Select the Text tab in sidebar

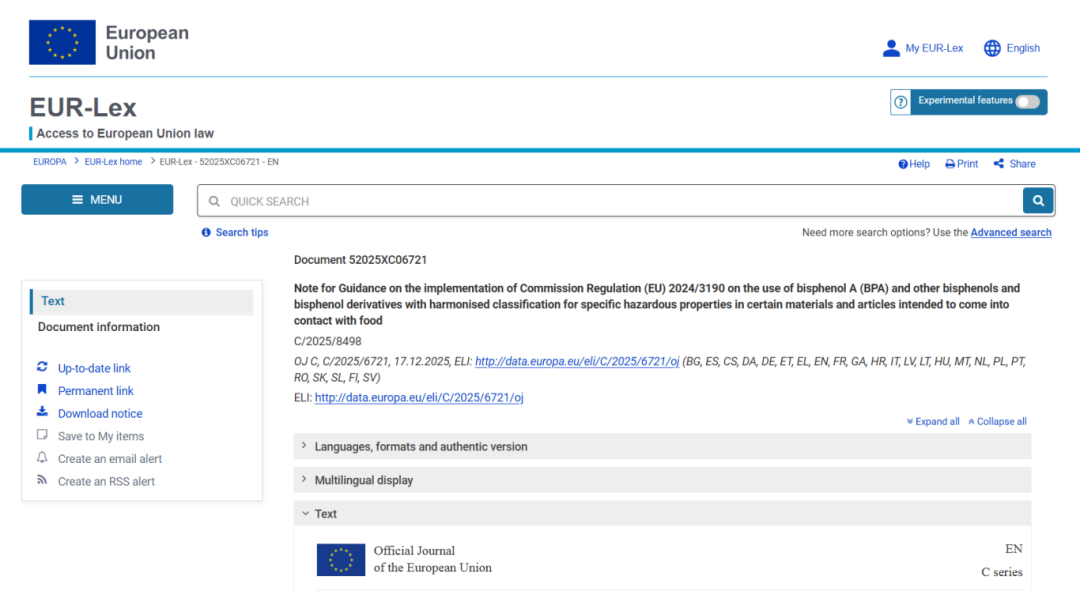tap(54, 301)
